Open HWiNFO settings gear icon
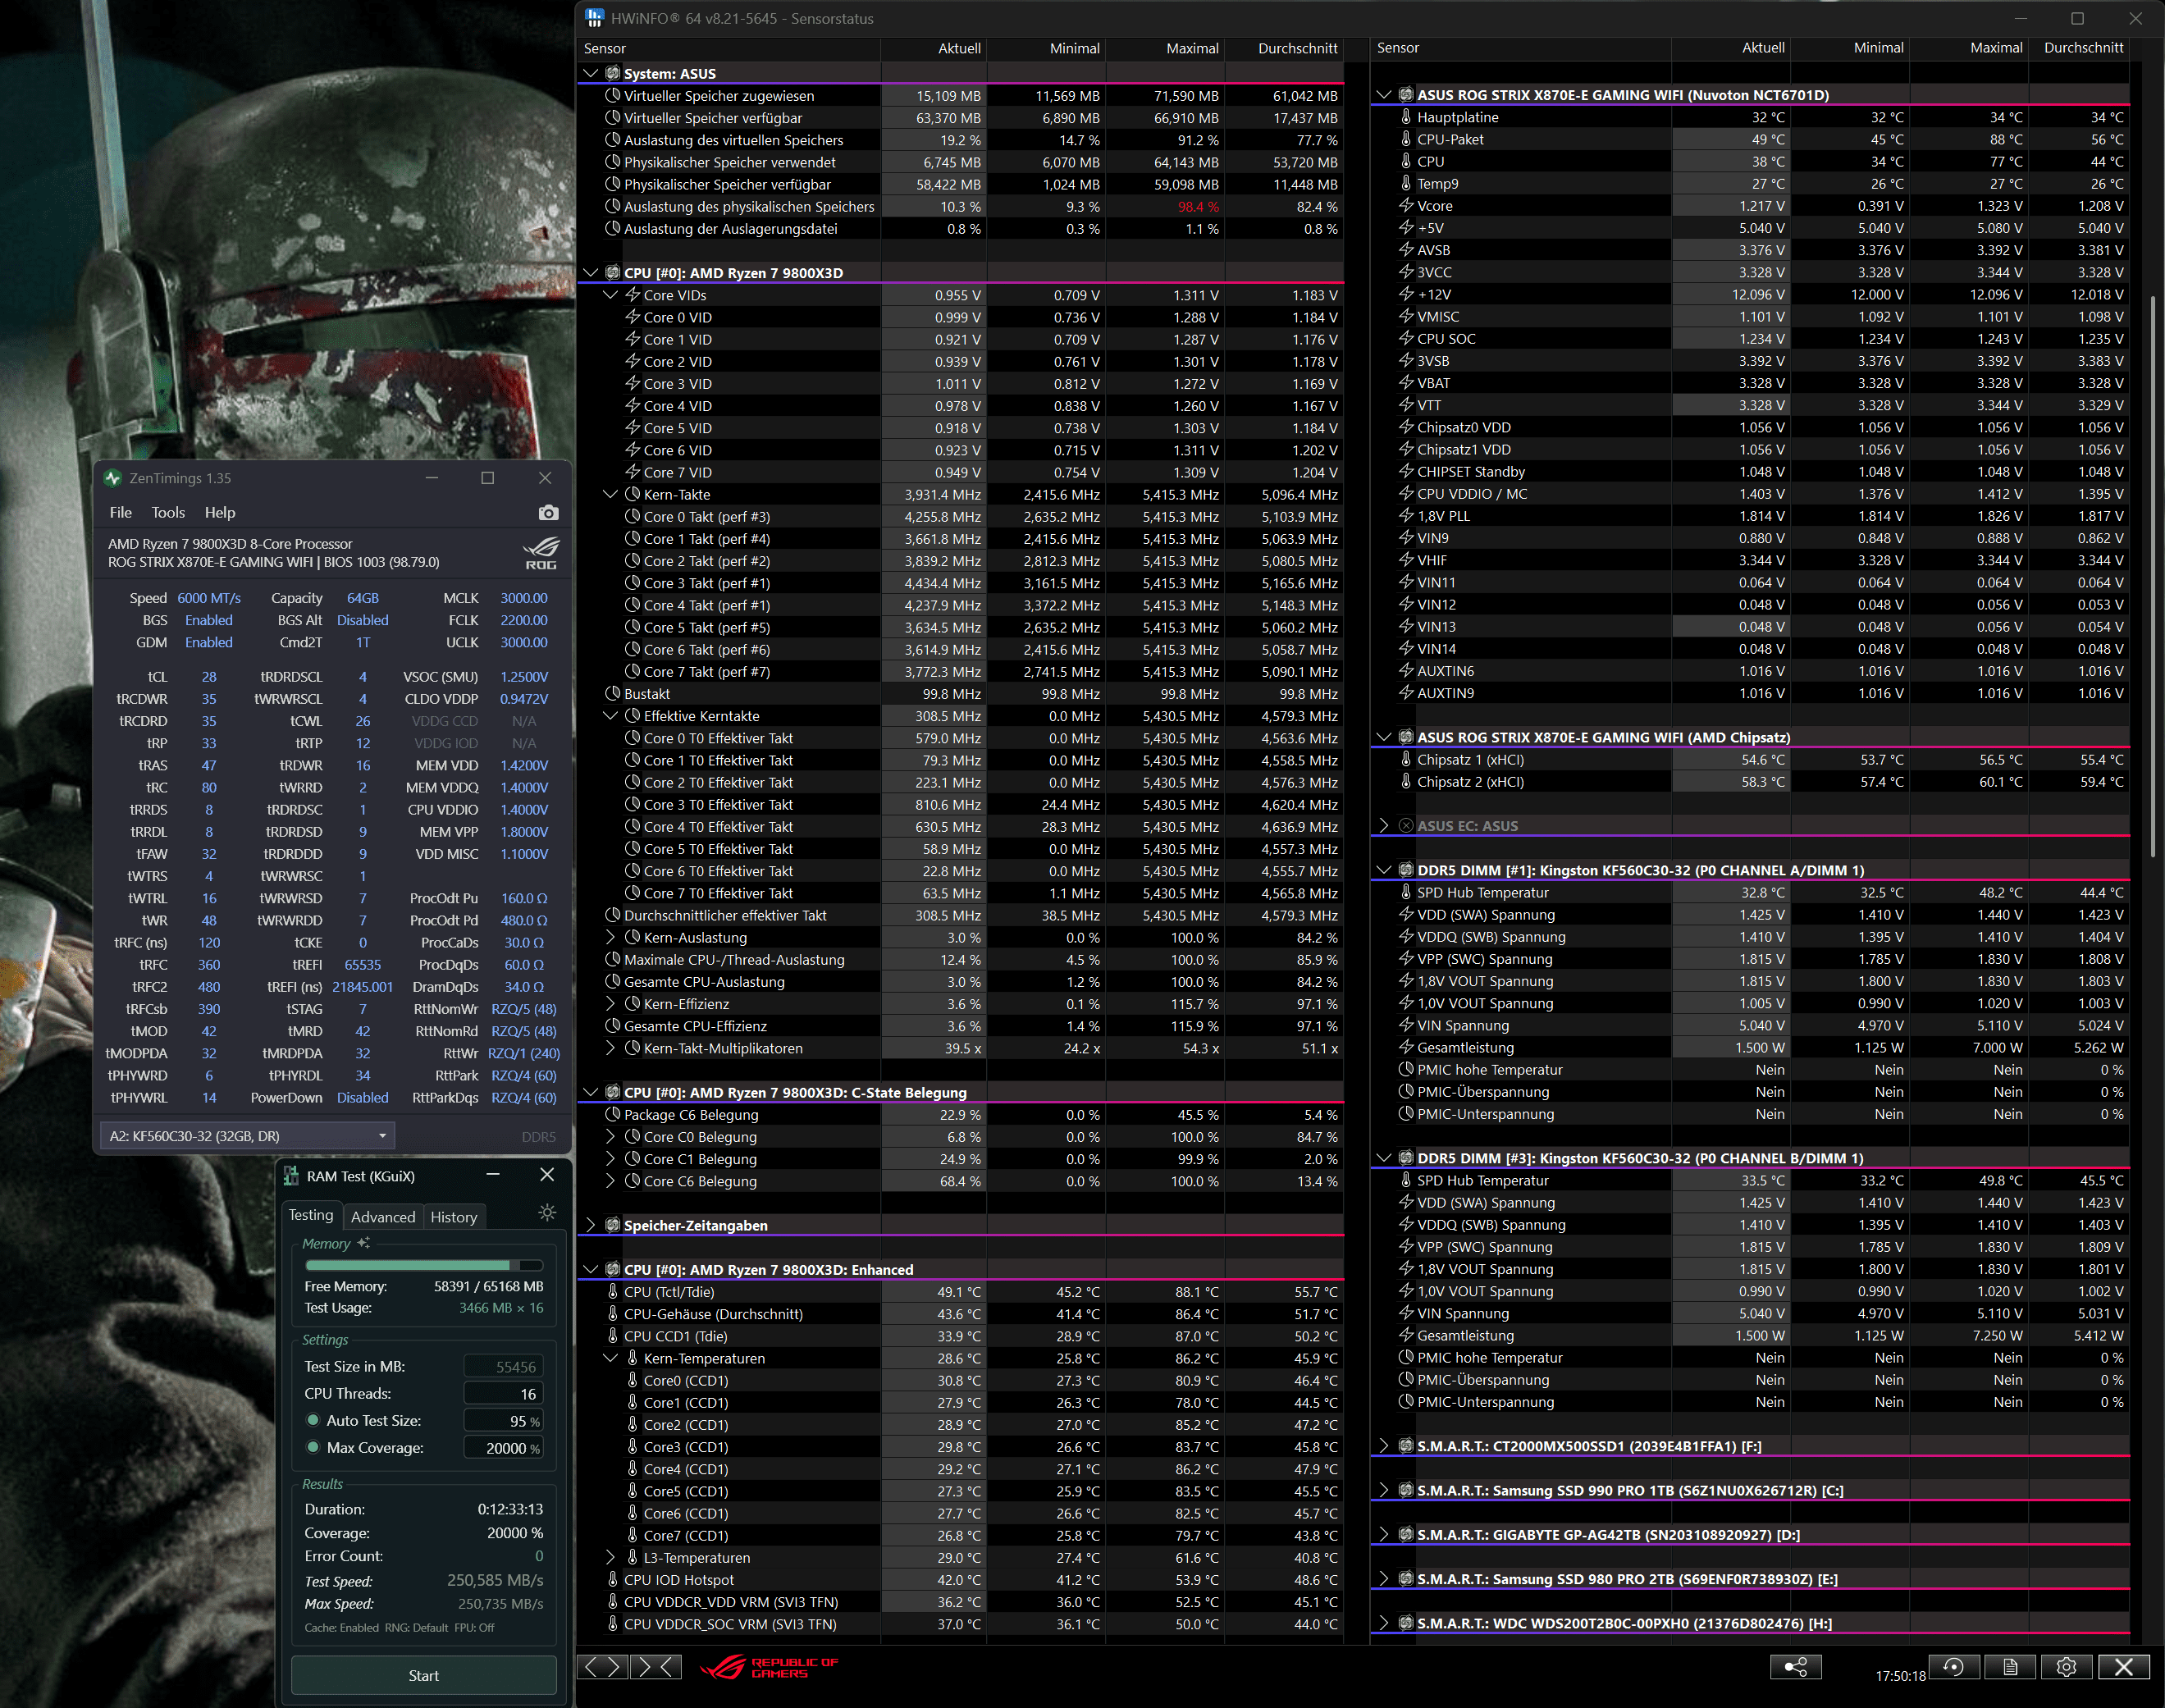 pos(2066,1666)
